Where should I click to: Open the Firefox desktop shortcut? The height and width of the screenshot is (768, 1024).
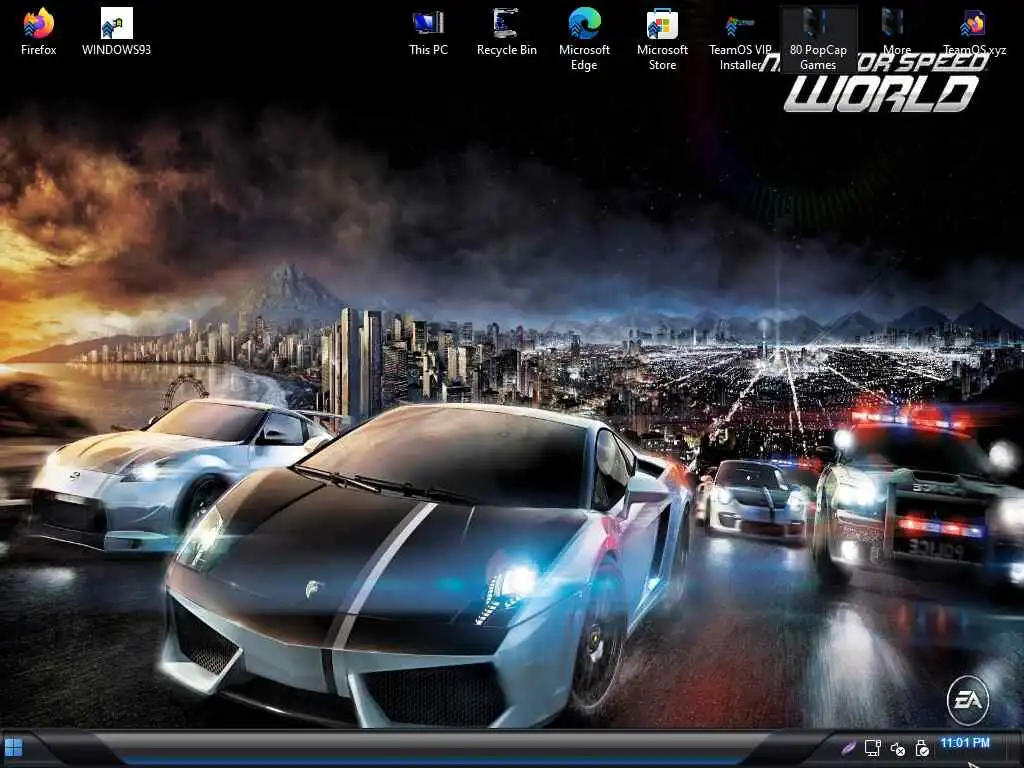tap(39, 31)
